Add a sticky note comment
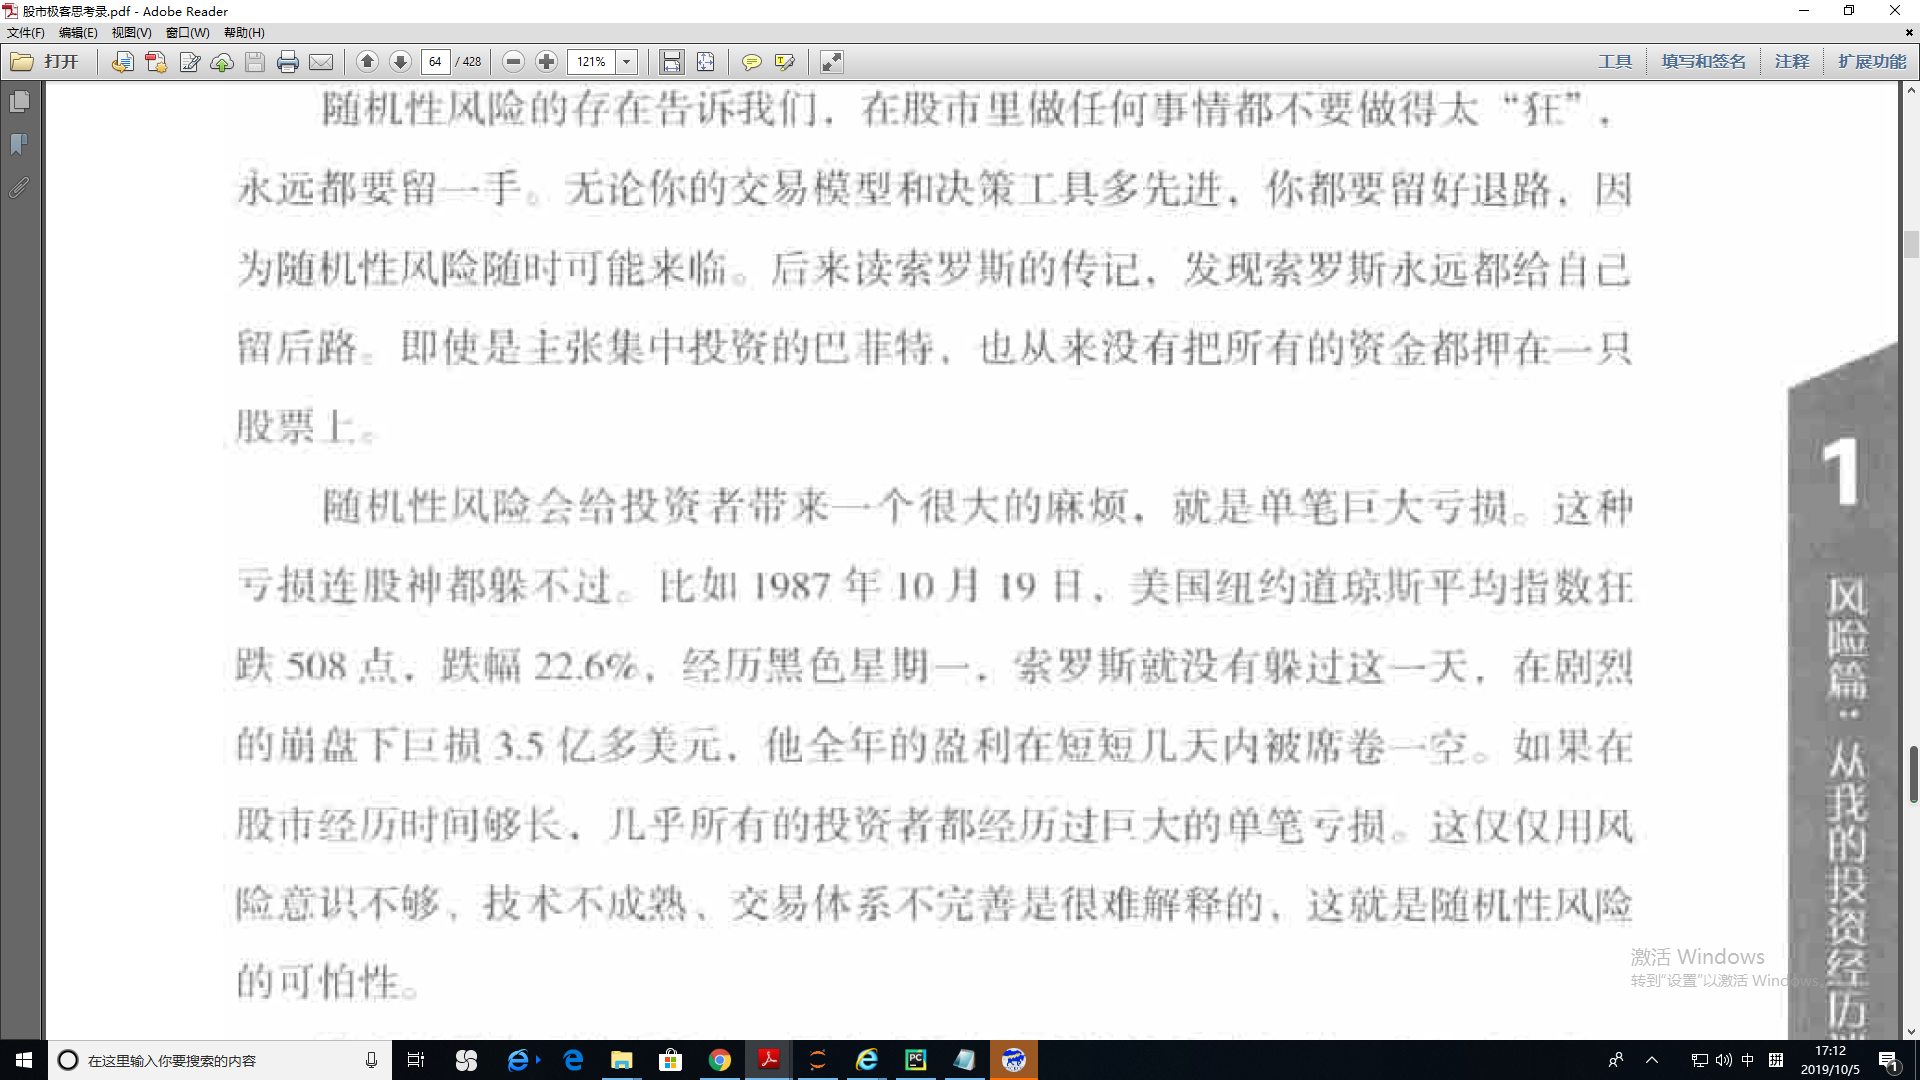1920x1080 pixels. point(751,62)
